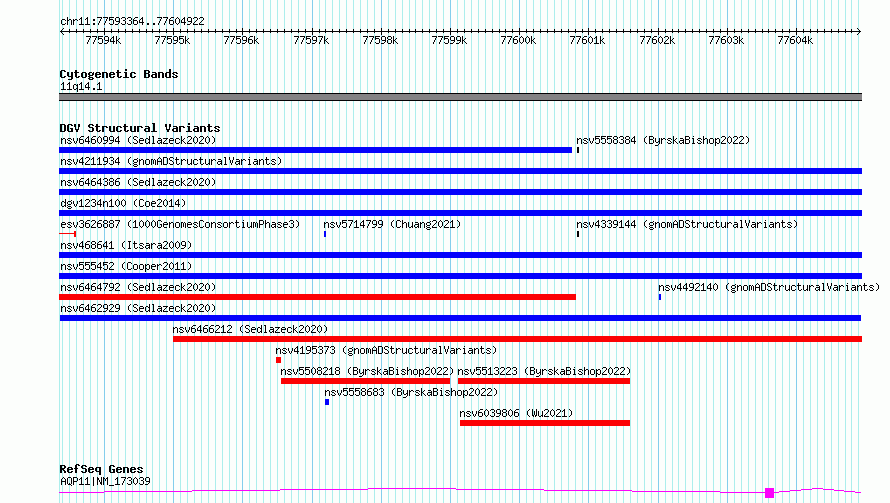
Task: Click the 77604k ruler tick label
Action: coord(795,41)
